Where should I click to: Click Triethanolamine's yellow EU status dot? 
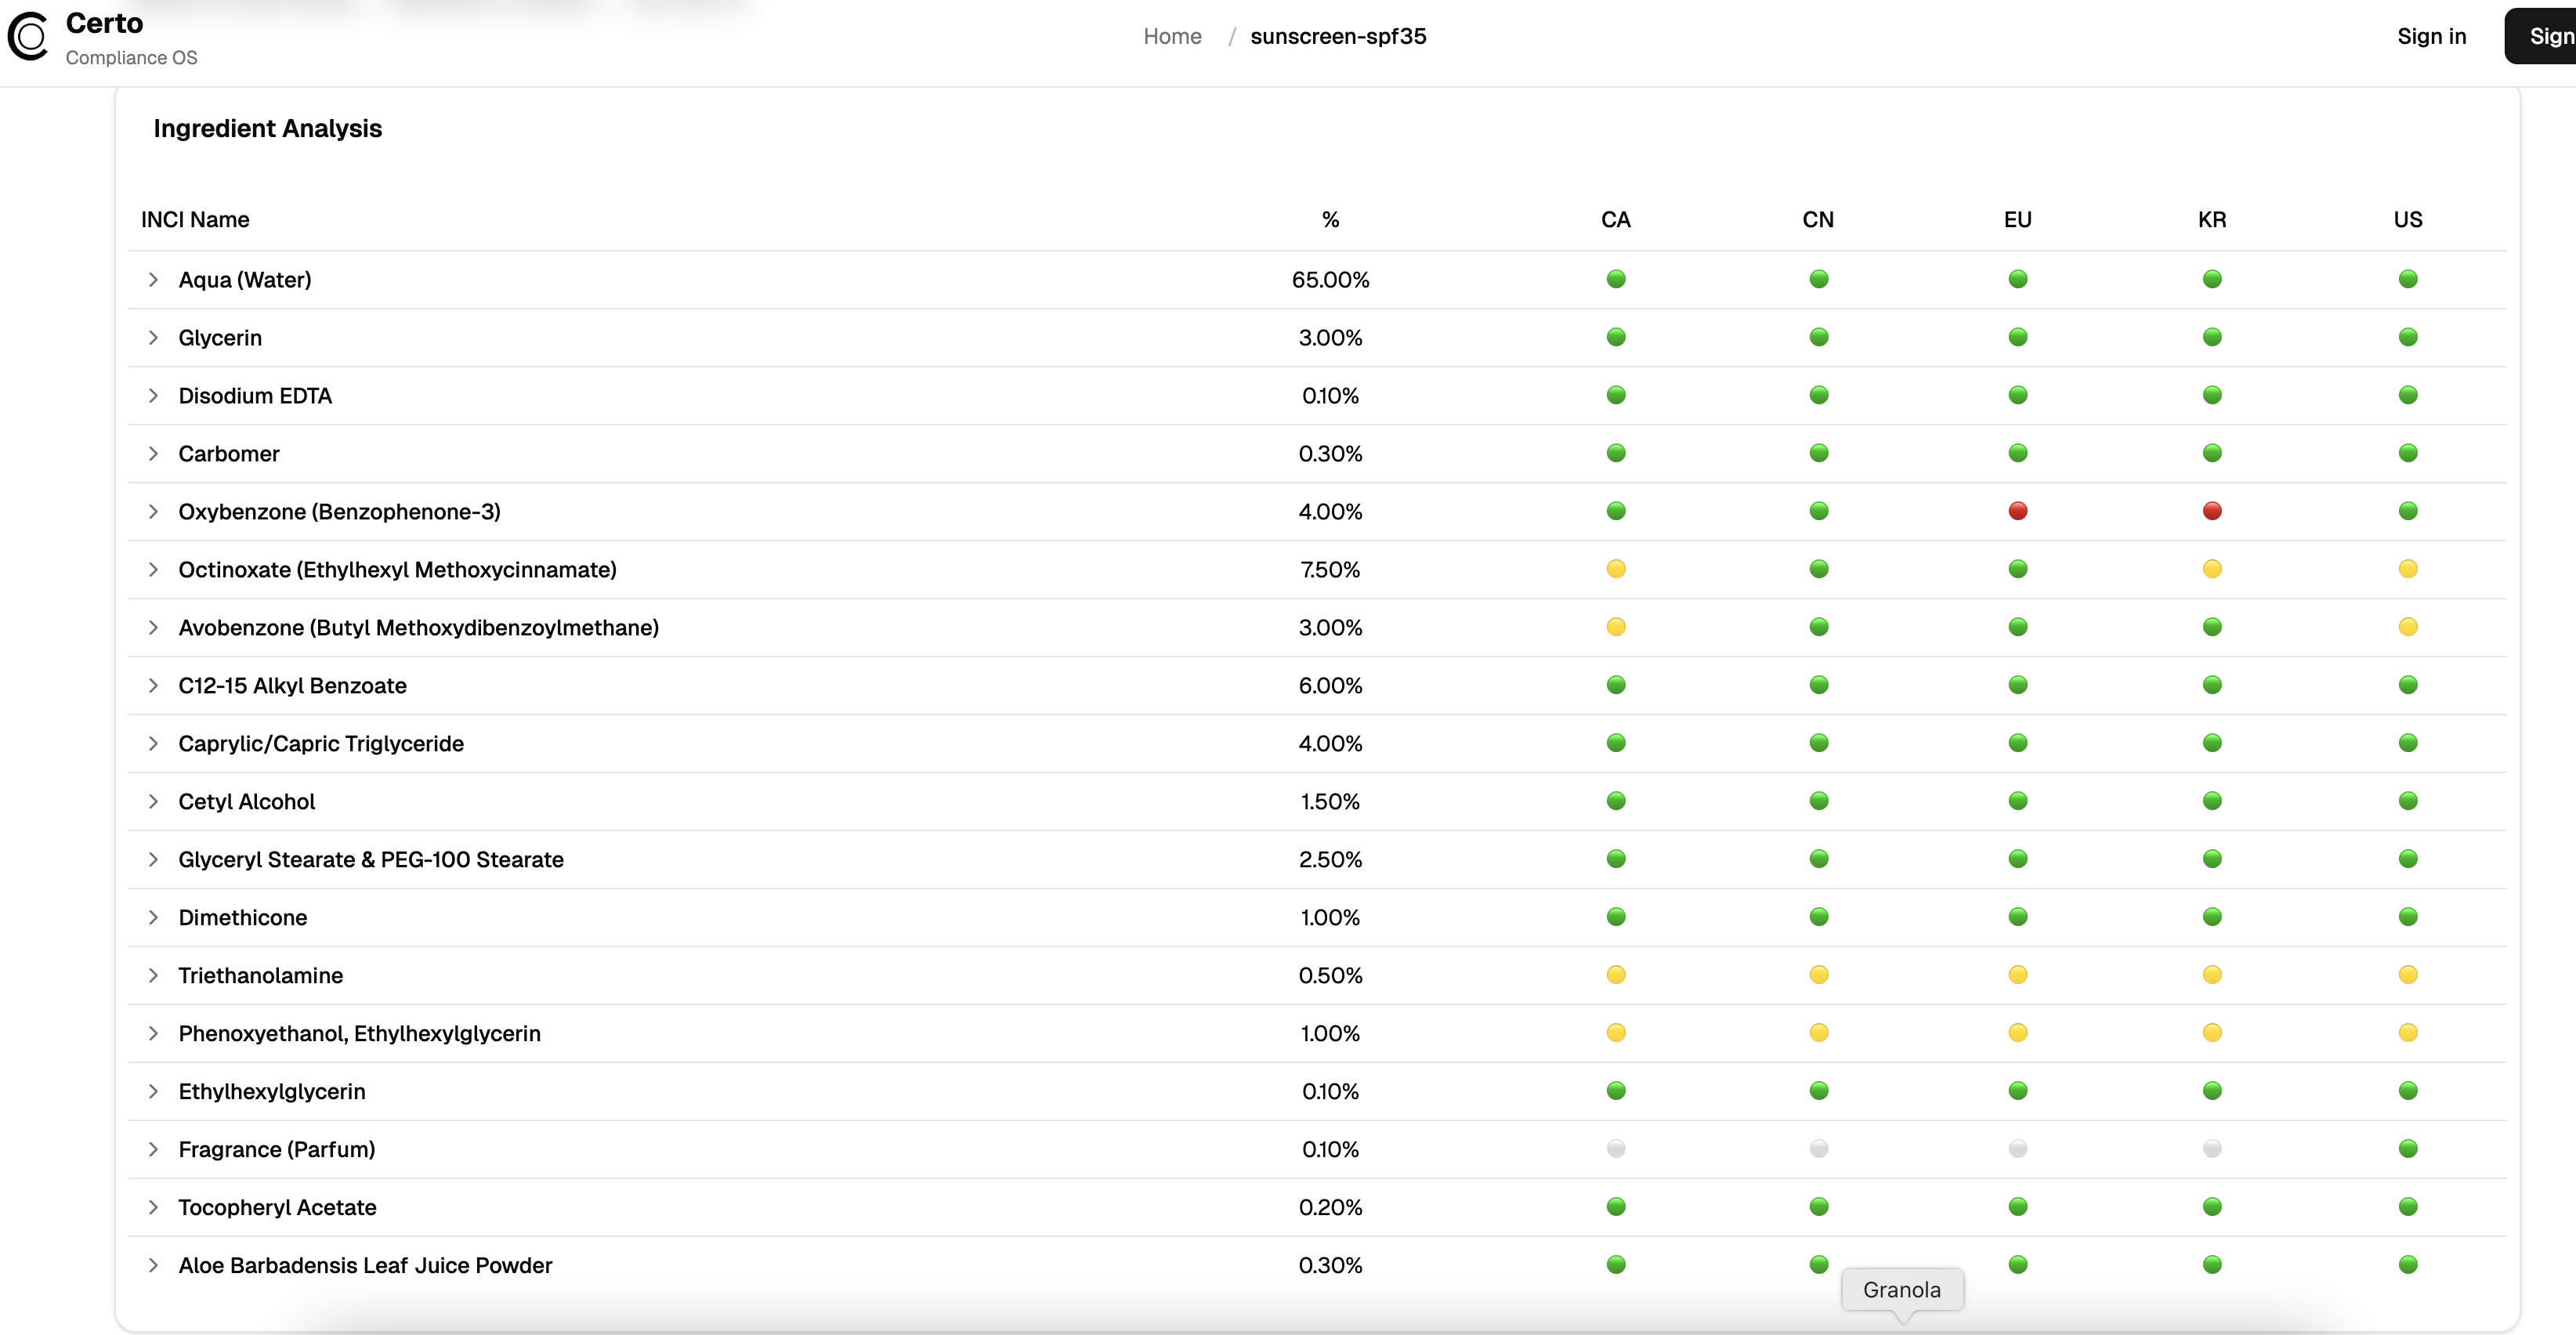pos(2018,975)
